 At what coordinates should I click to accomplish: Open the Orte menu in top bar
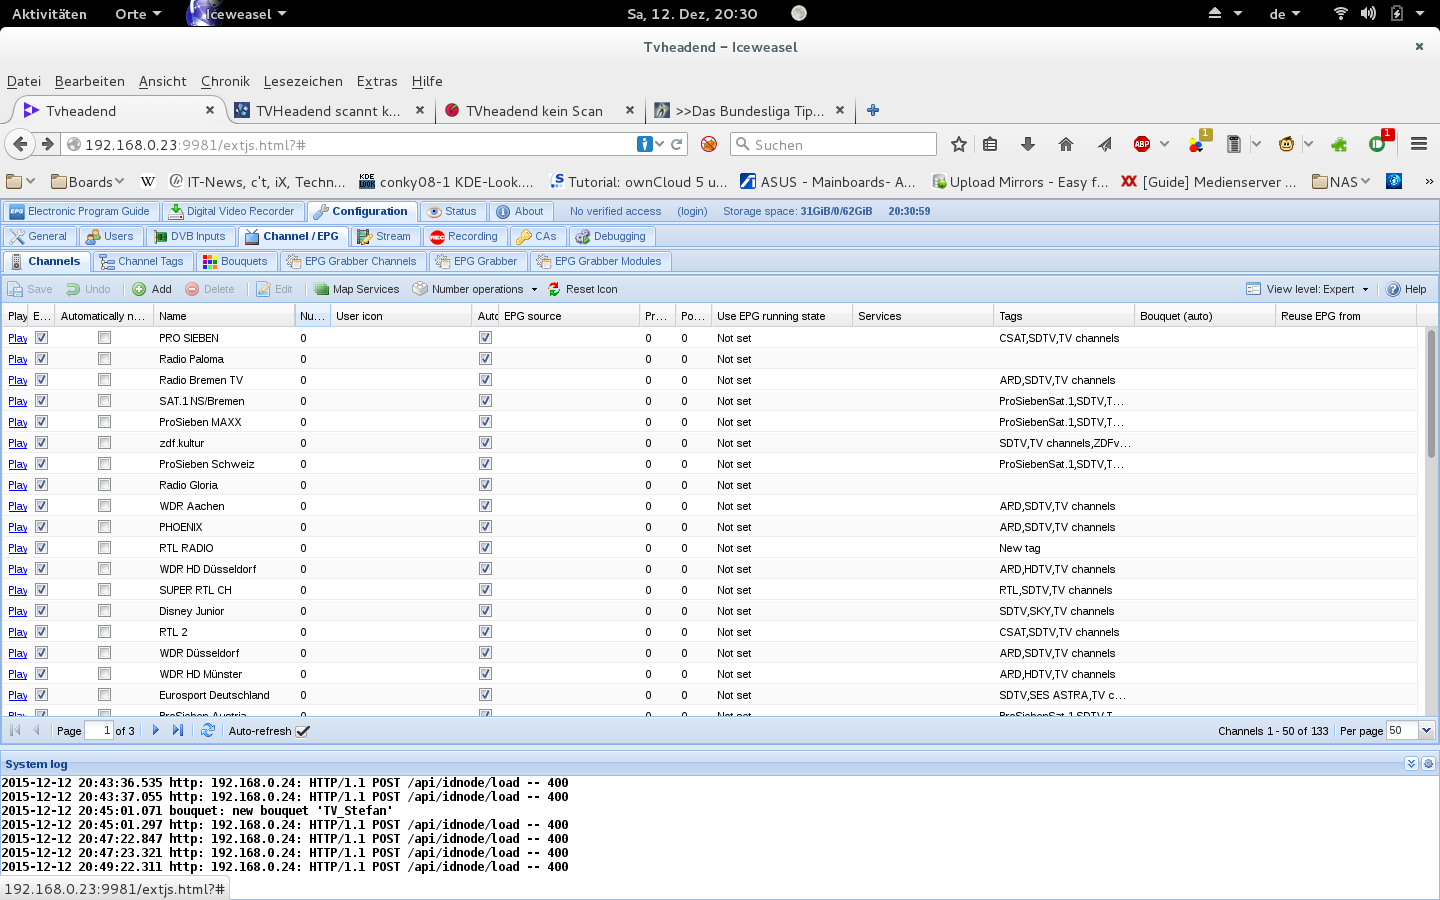[138, 13]
